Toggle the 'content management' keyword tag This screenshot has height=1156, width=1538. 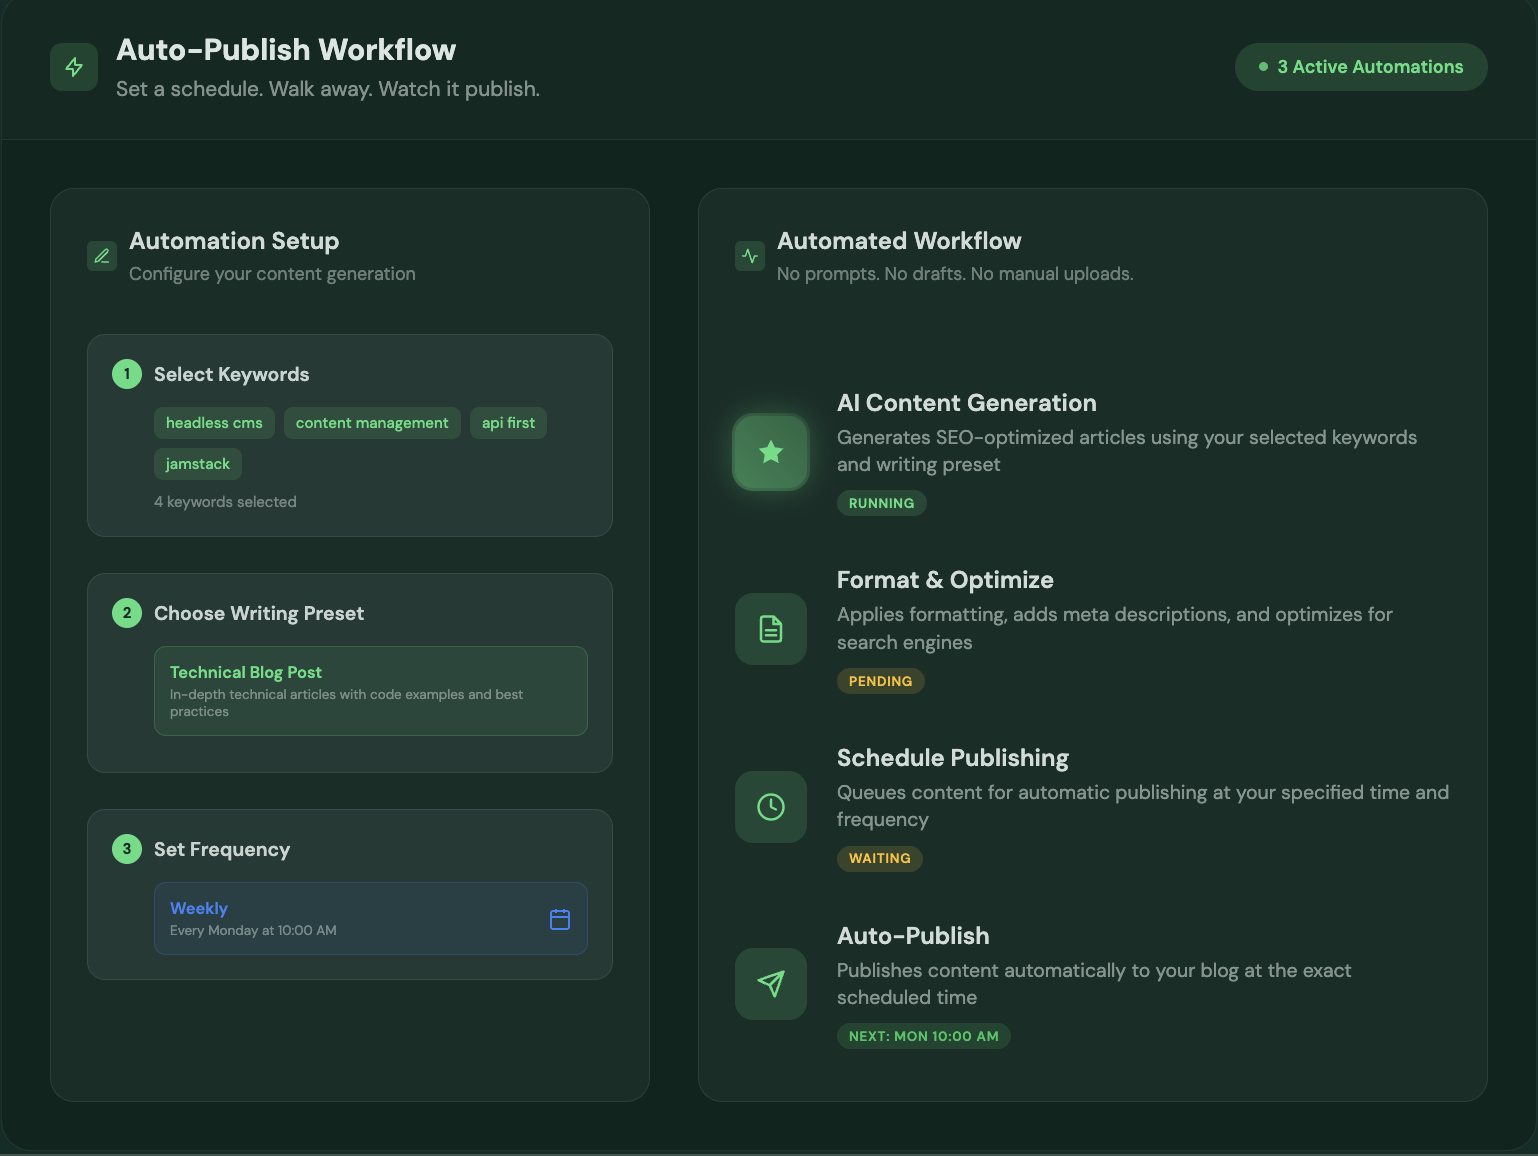coord(372,423)
